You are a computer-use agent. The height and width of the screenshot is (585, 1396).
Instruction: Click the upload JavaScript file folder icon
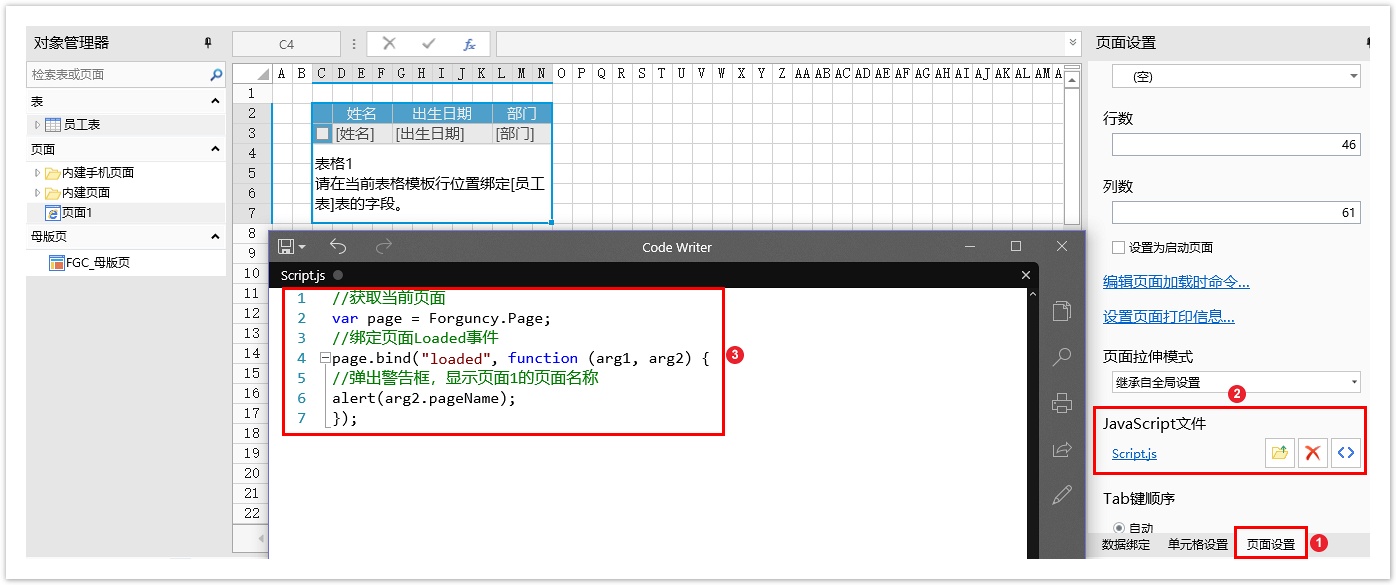[x=1279, y=453]
